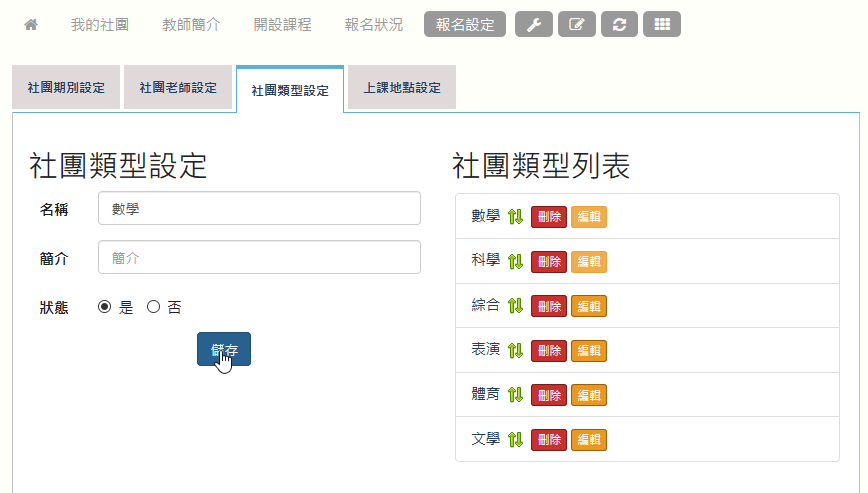Edit the 體育 club type

(x=589, y=395)
